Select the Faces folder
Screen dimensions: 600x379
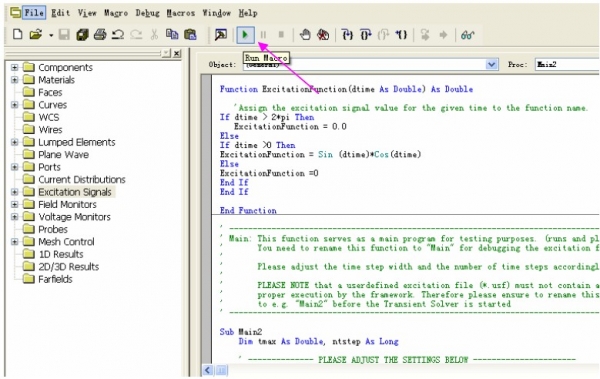pyautogui.click(x=50, y=92)
